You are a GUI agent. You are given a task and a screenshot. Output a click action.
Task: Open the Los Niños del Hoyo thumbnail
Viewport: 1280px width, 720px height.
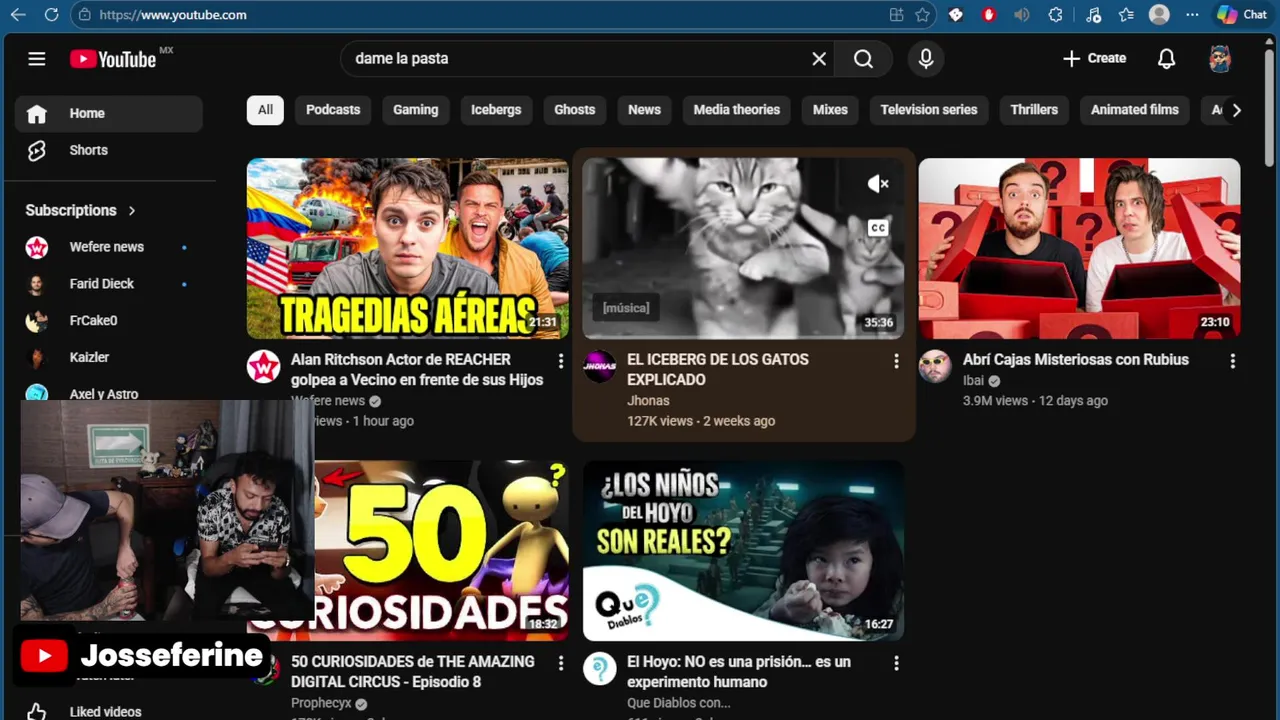coord(743,550)
